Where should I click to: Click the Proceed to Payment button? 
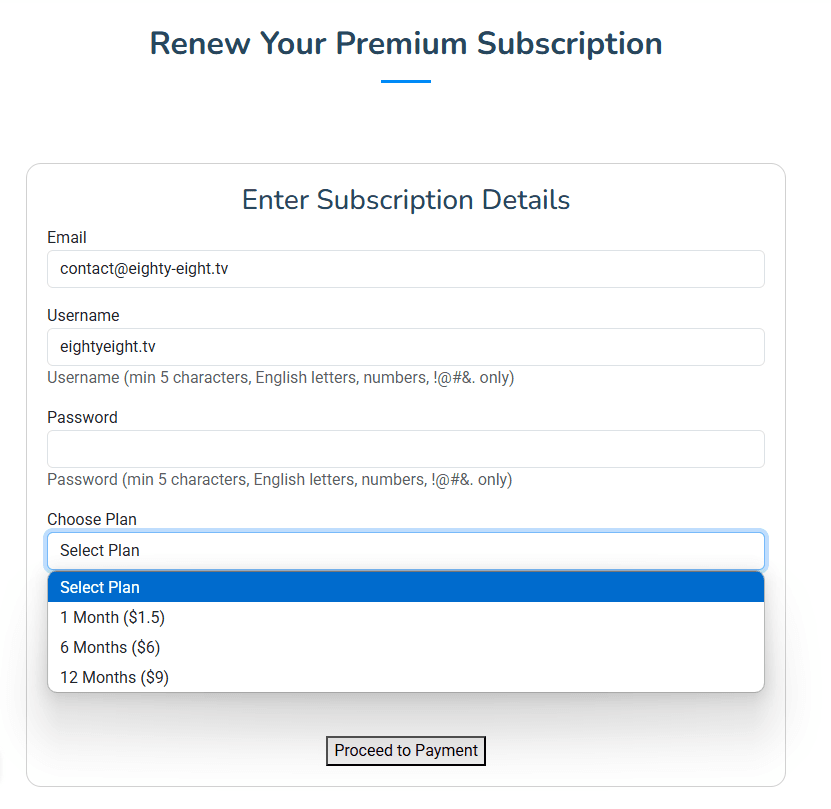pyautogui.click(x=405, y=751)
